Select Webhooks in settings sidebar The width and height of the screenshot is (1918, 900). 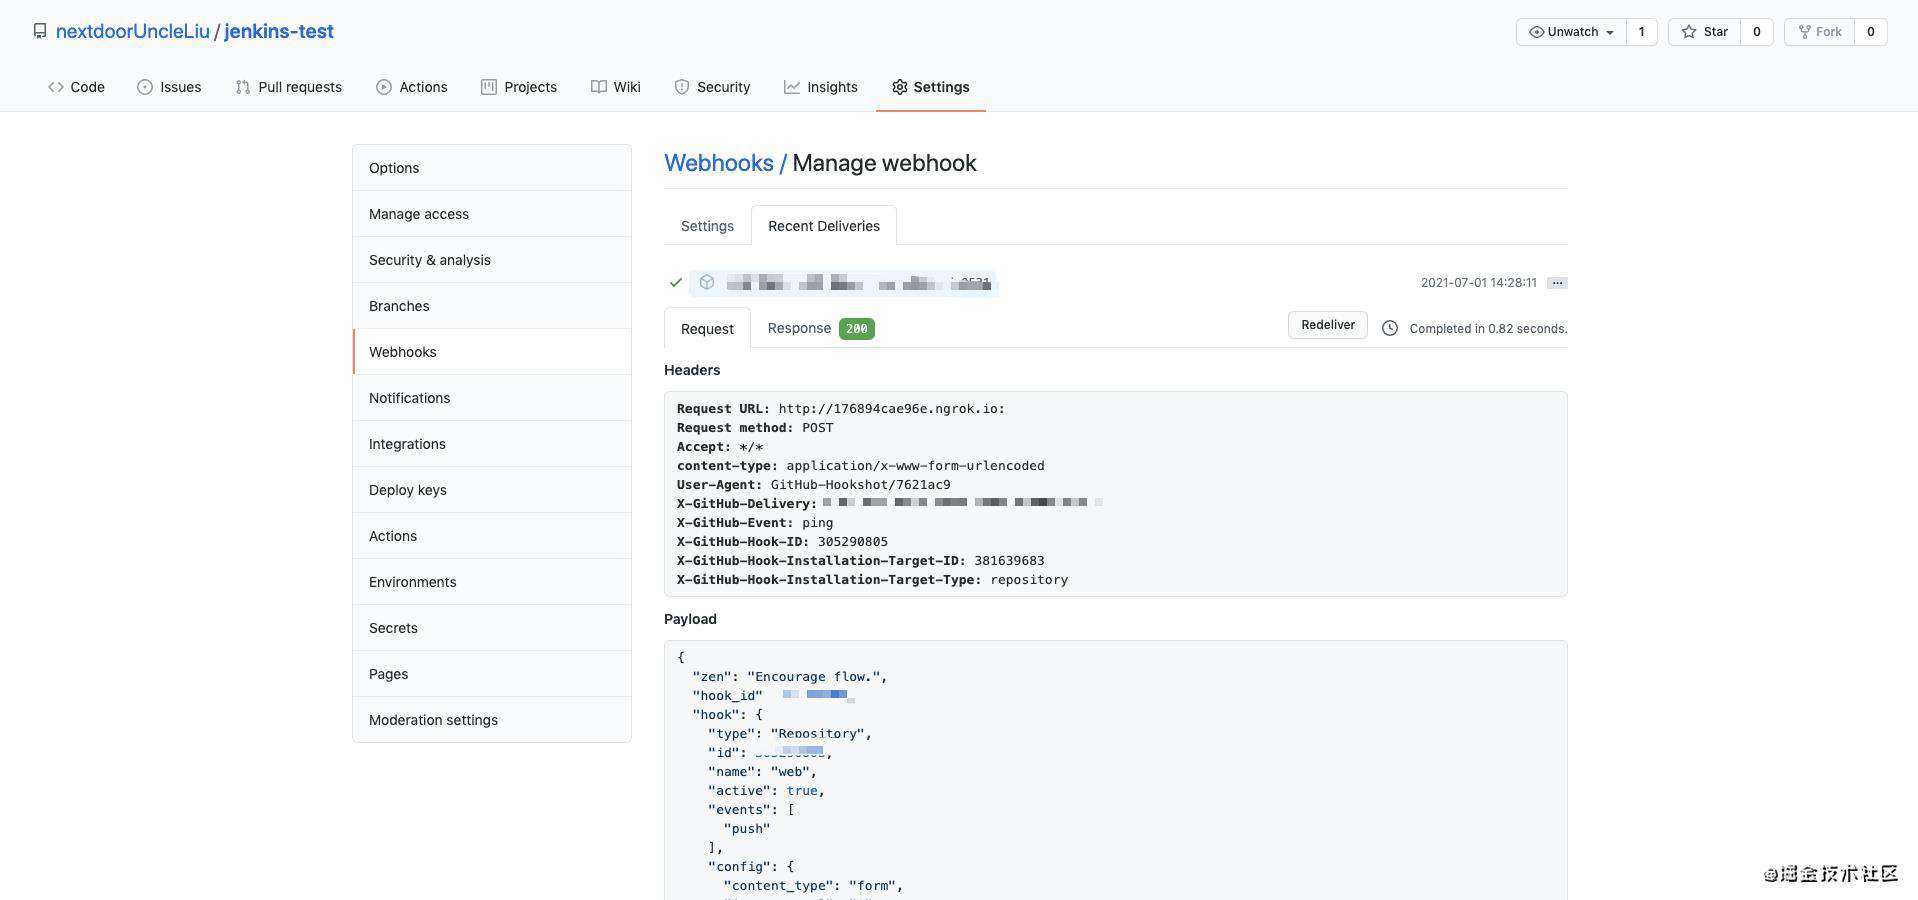492,352
